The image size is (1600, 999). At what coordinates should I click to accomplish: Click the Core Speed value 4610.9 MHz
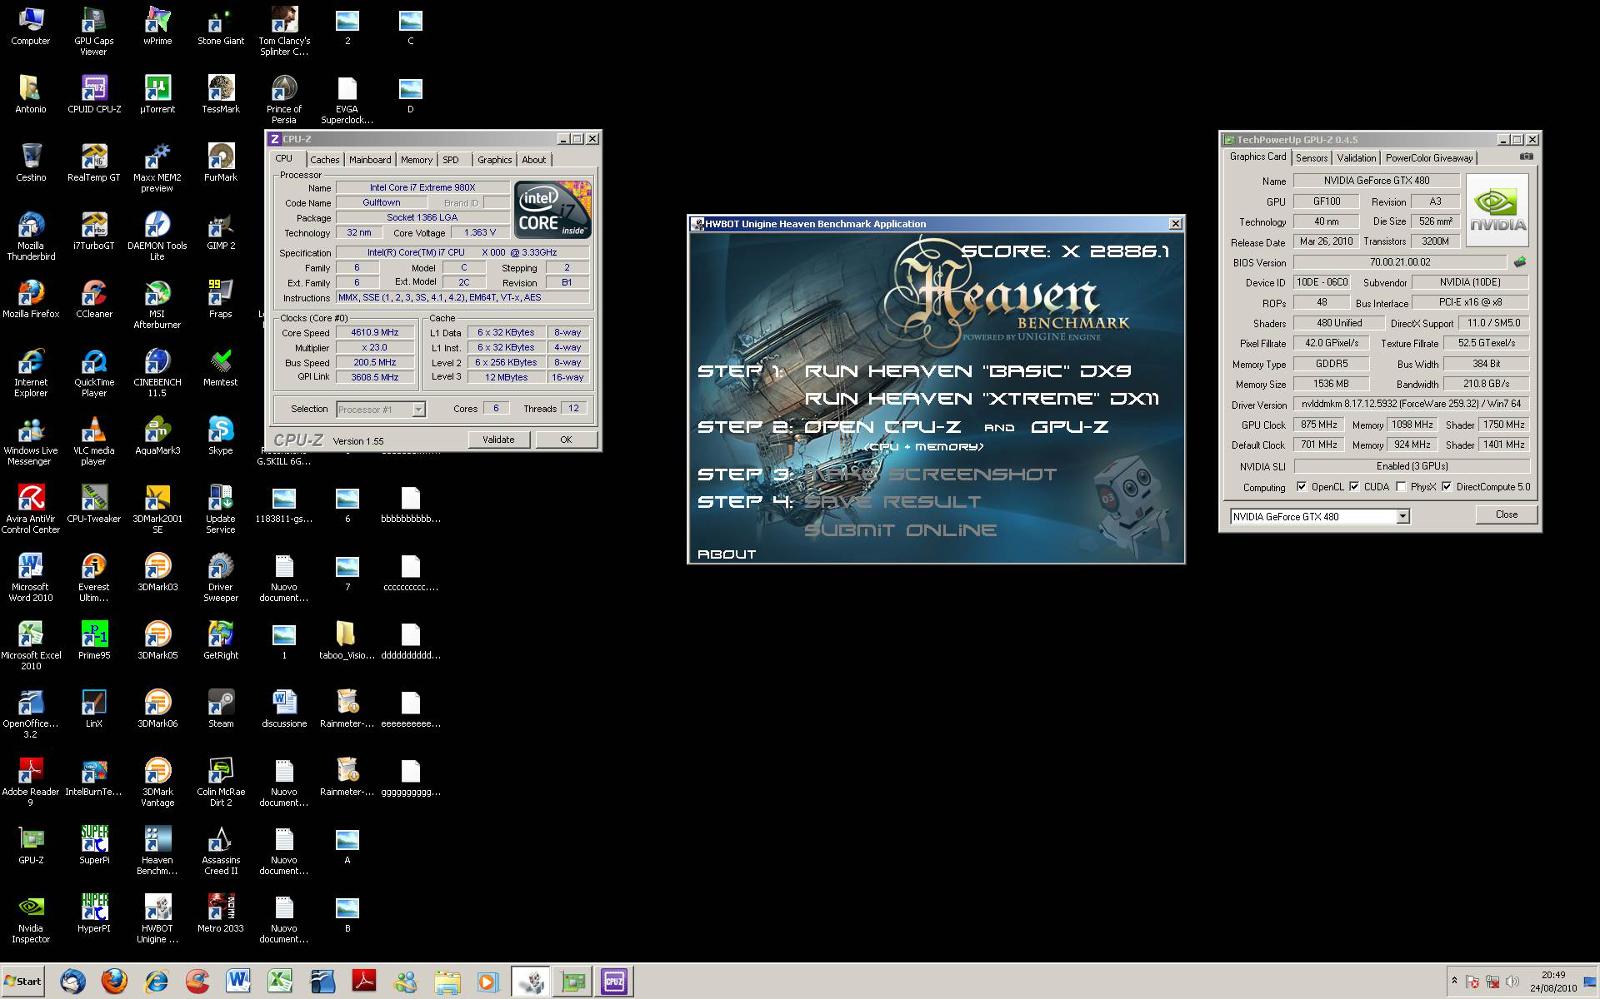pyautogui.click(x=375, y=333)
